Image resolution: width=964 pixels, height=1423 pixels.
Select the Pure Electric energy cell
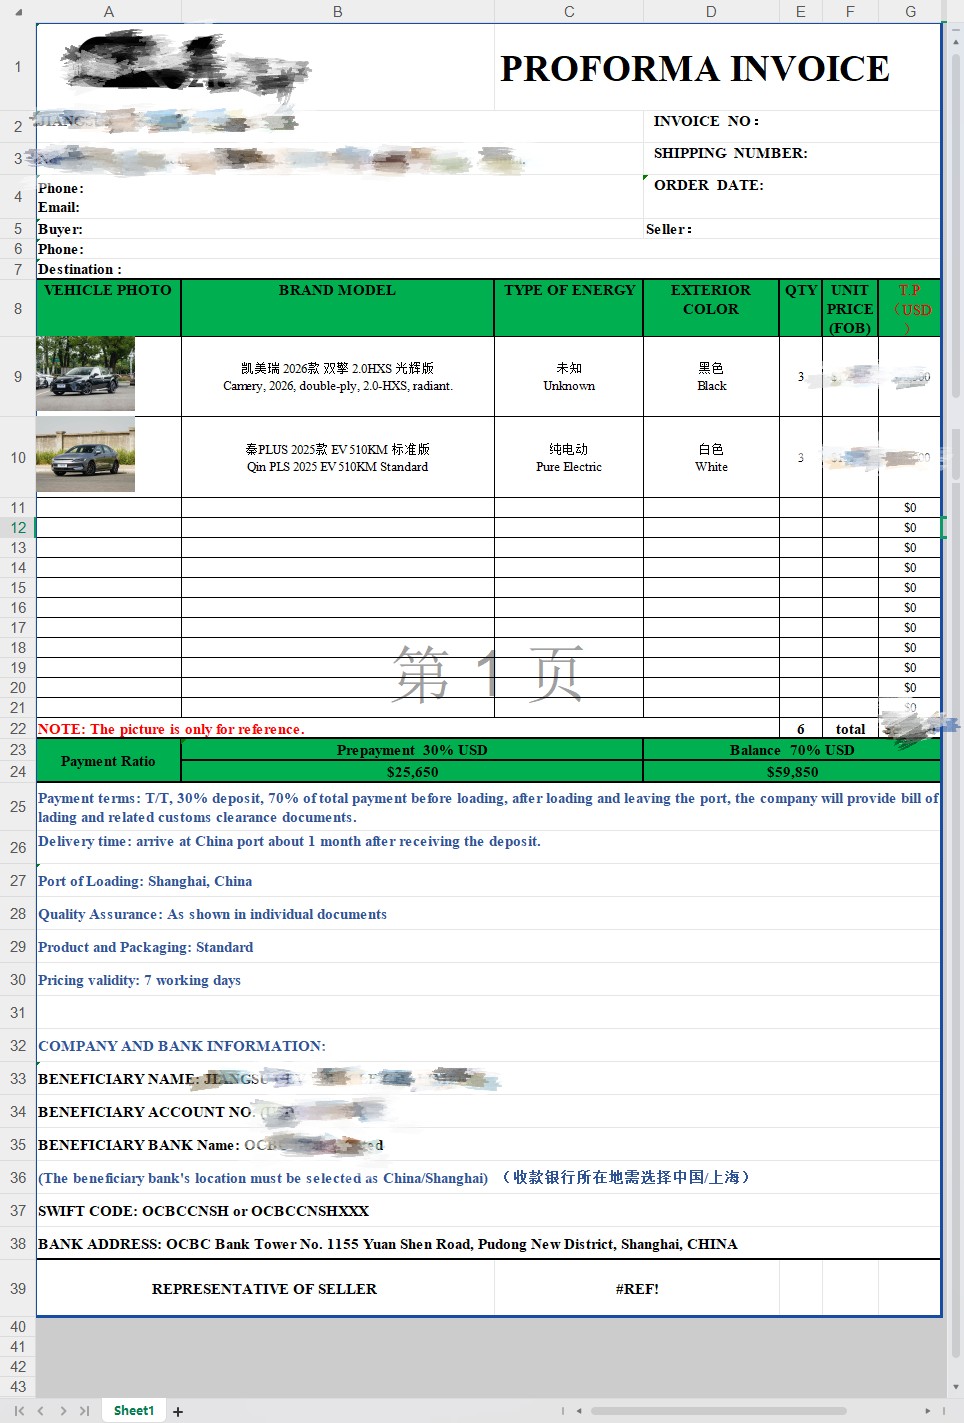click(569, 457)
